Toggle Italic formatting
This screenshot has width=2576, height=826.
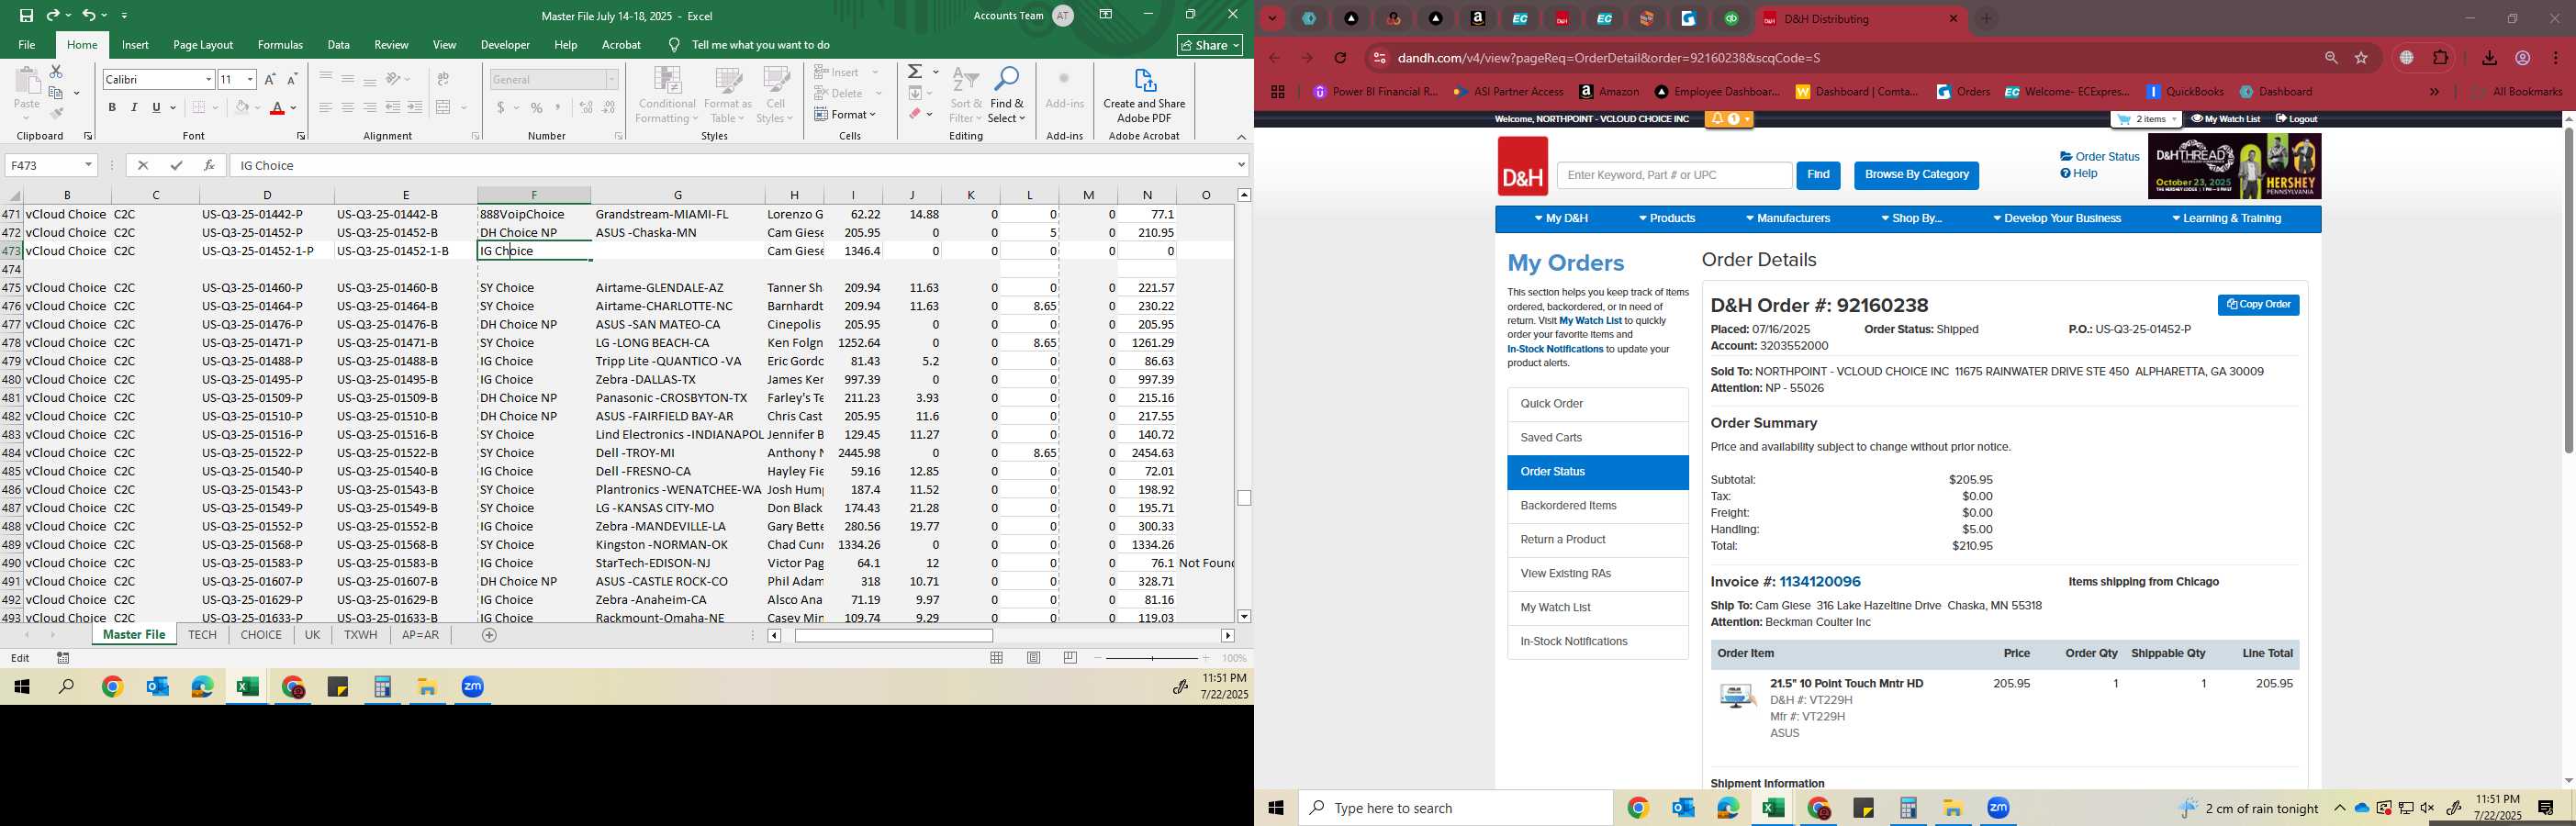click(134, 108)
